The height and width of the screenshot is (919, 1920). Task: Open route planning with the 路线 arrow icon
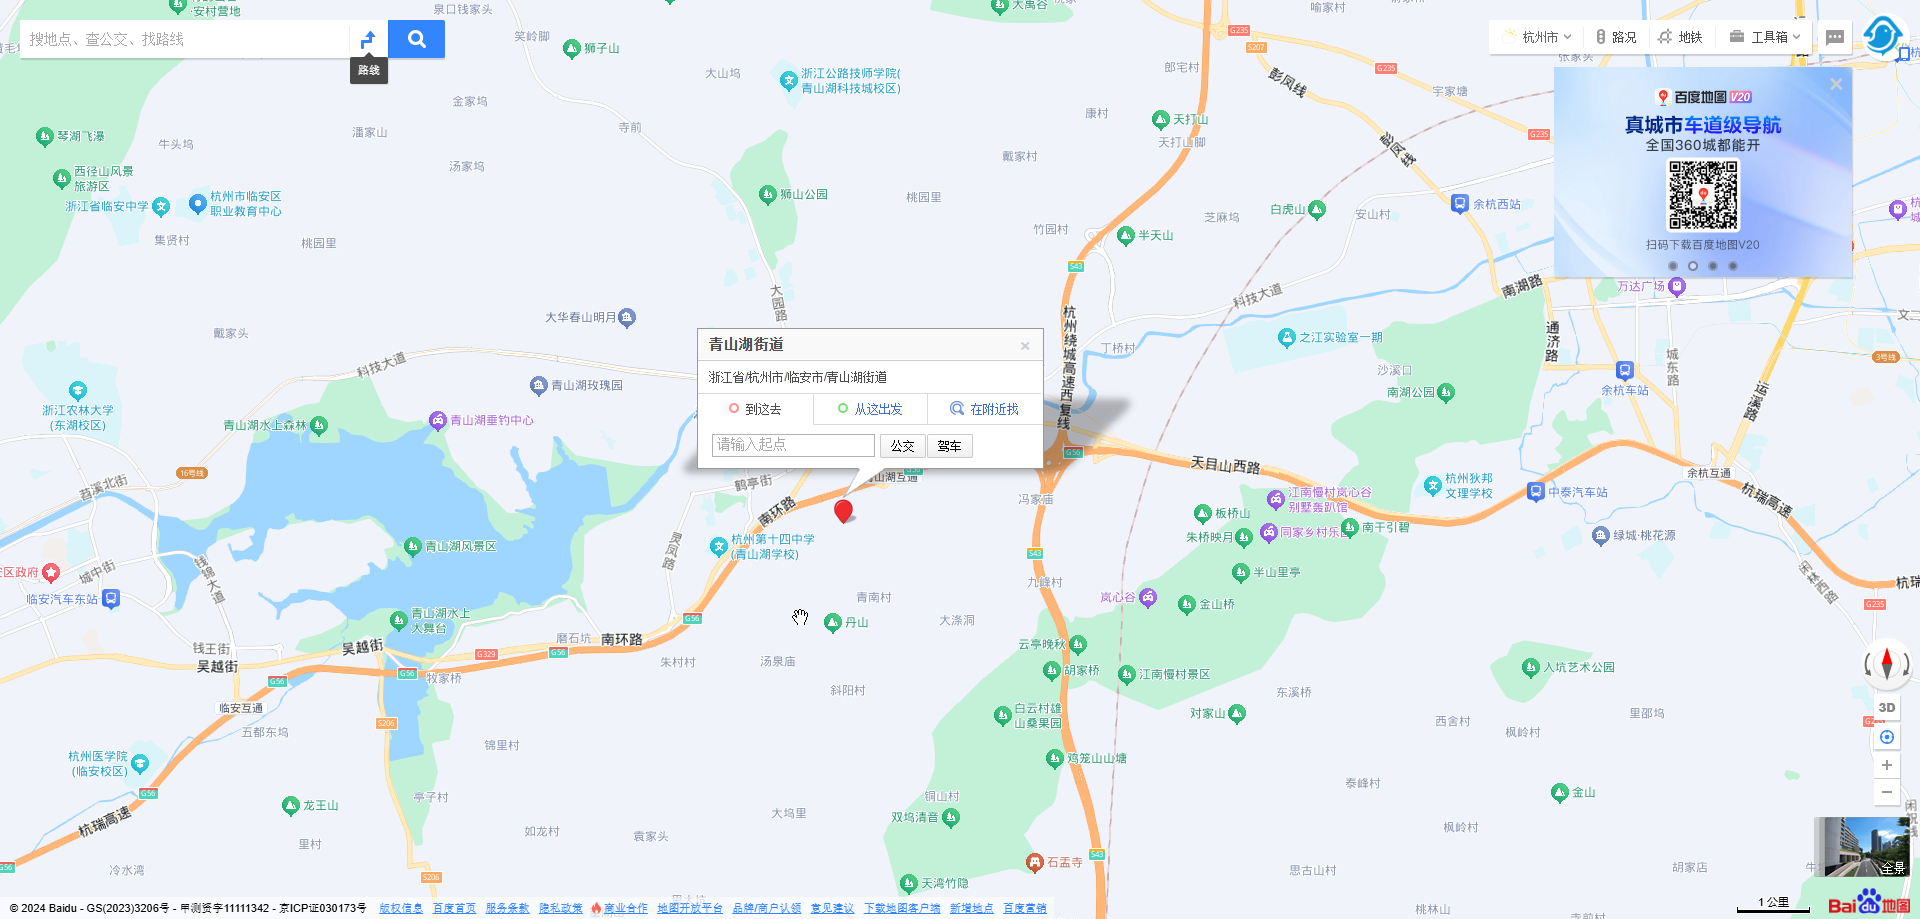click(368, 39)
